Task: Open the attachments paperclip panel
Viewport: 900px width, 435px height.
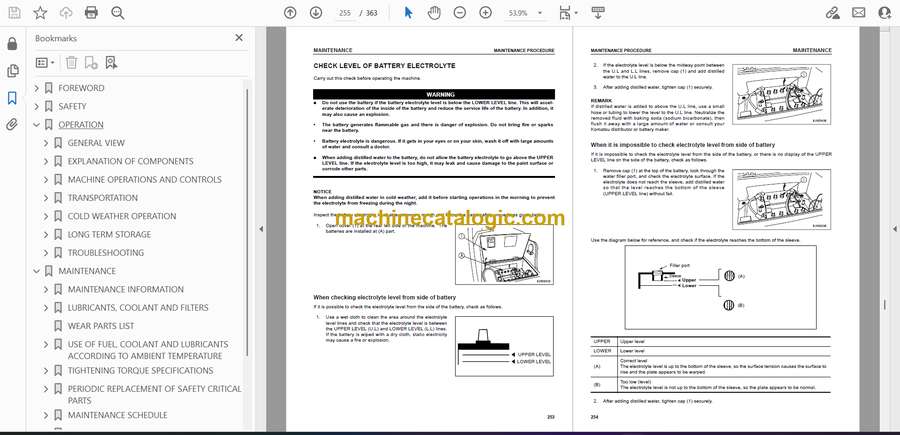Action: click(12, 125)
